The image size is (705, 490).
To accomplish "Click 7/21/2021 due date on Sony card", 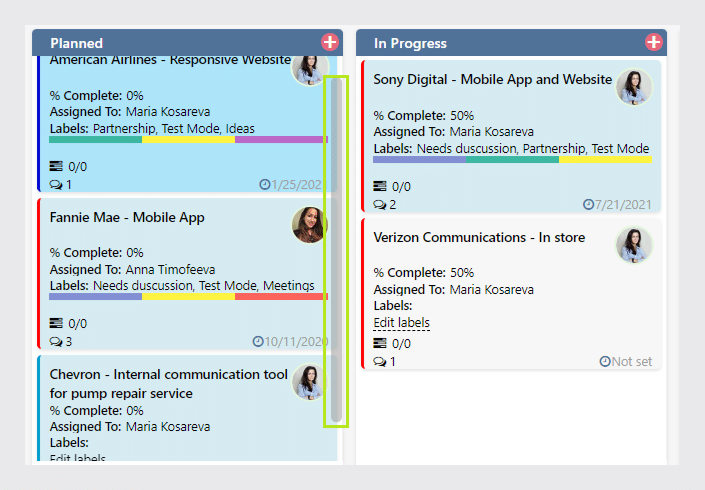I will click(623, 205).
